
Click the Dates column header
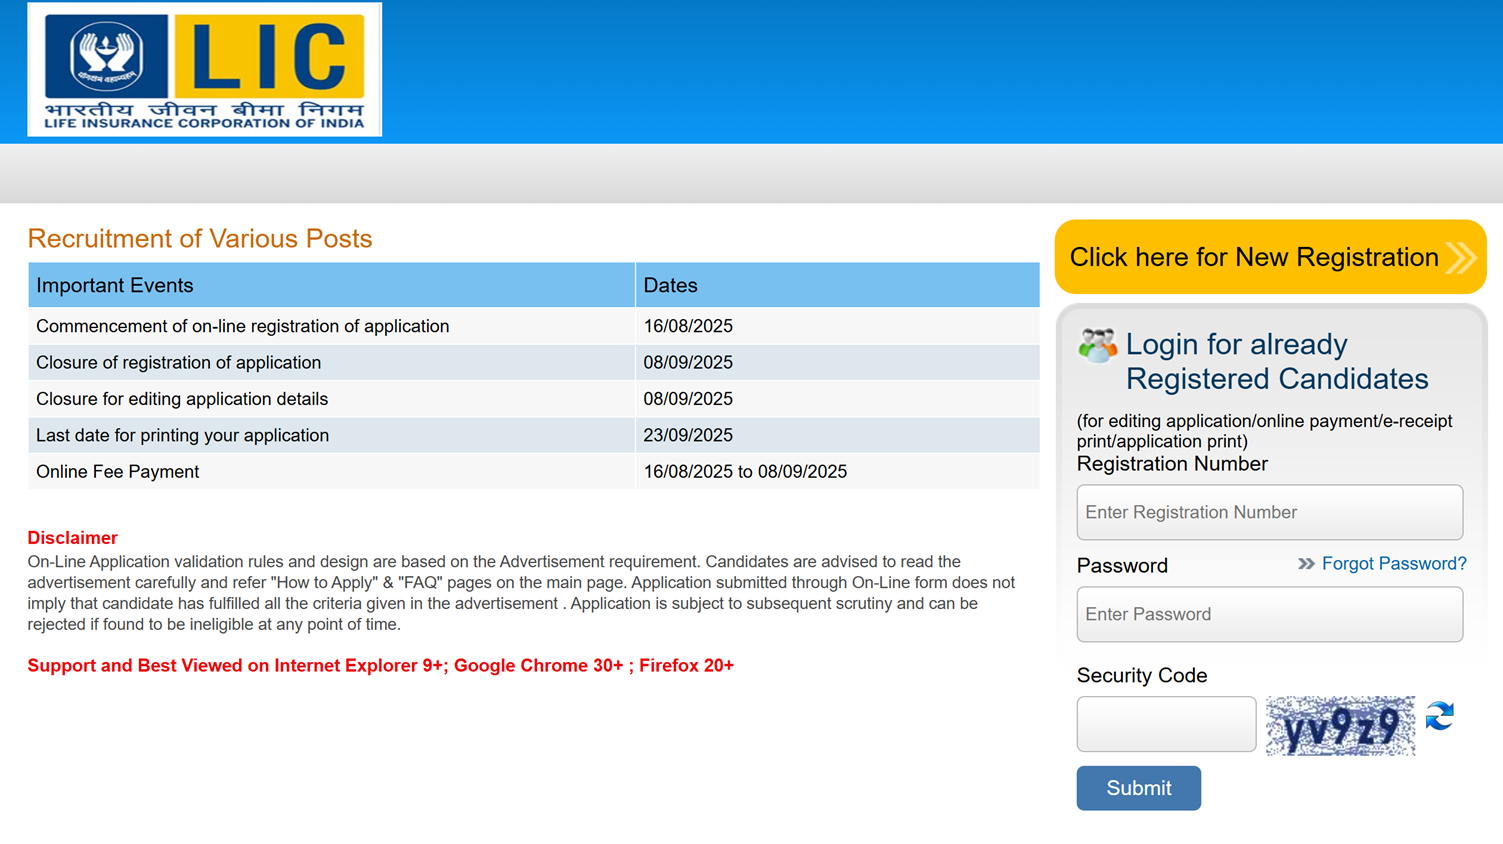[838, 285]
